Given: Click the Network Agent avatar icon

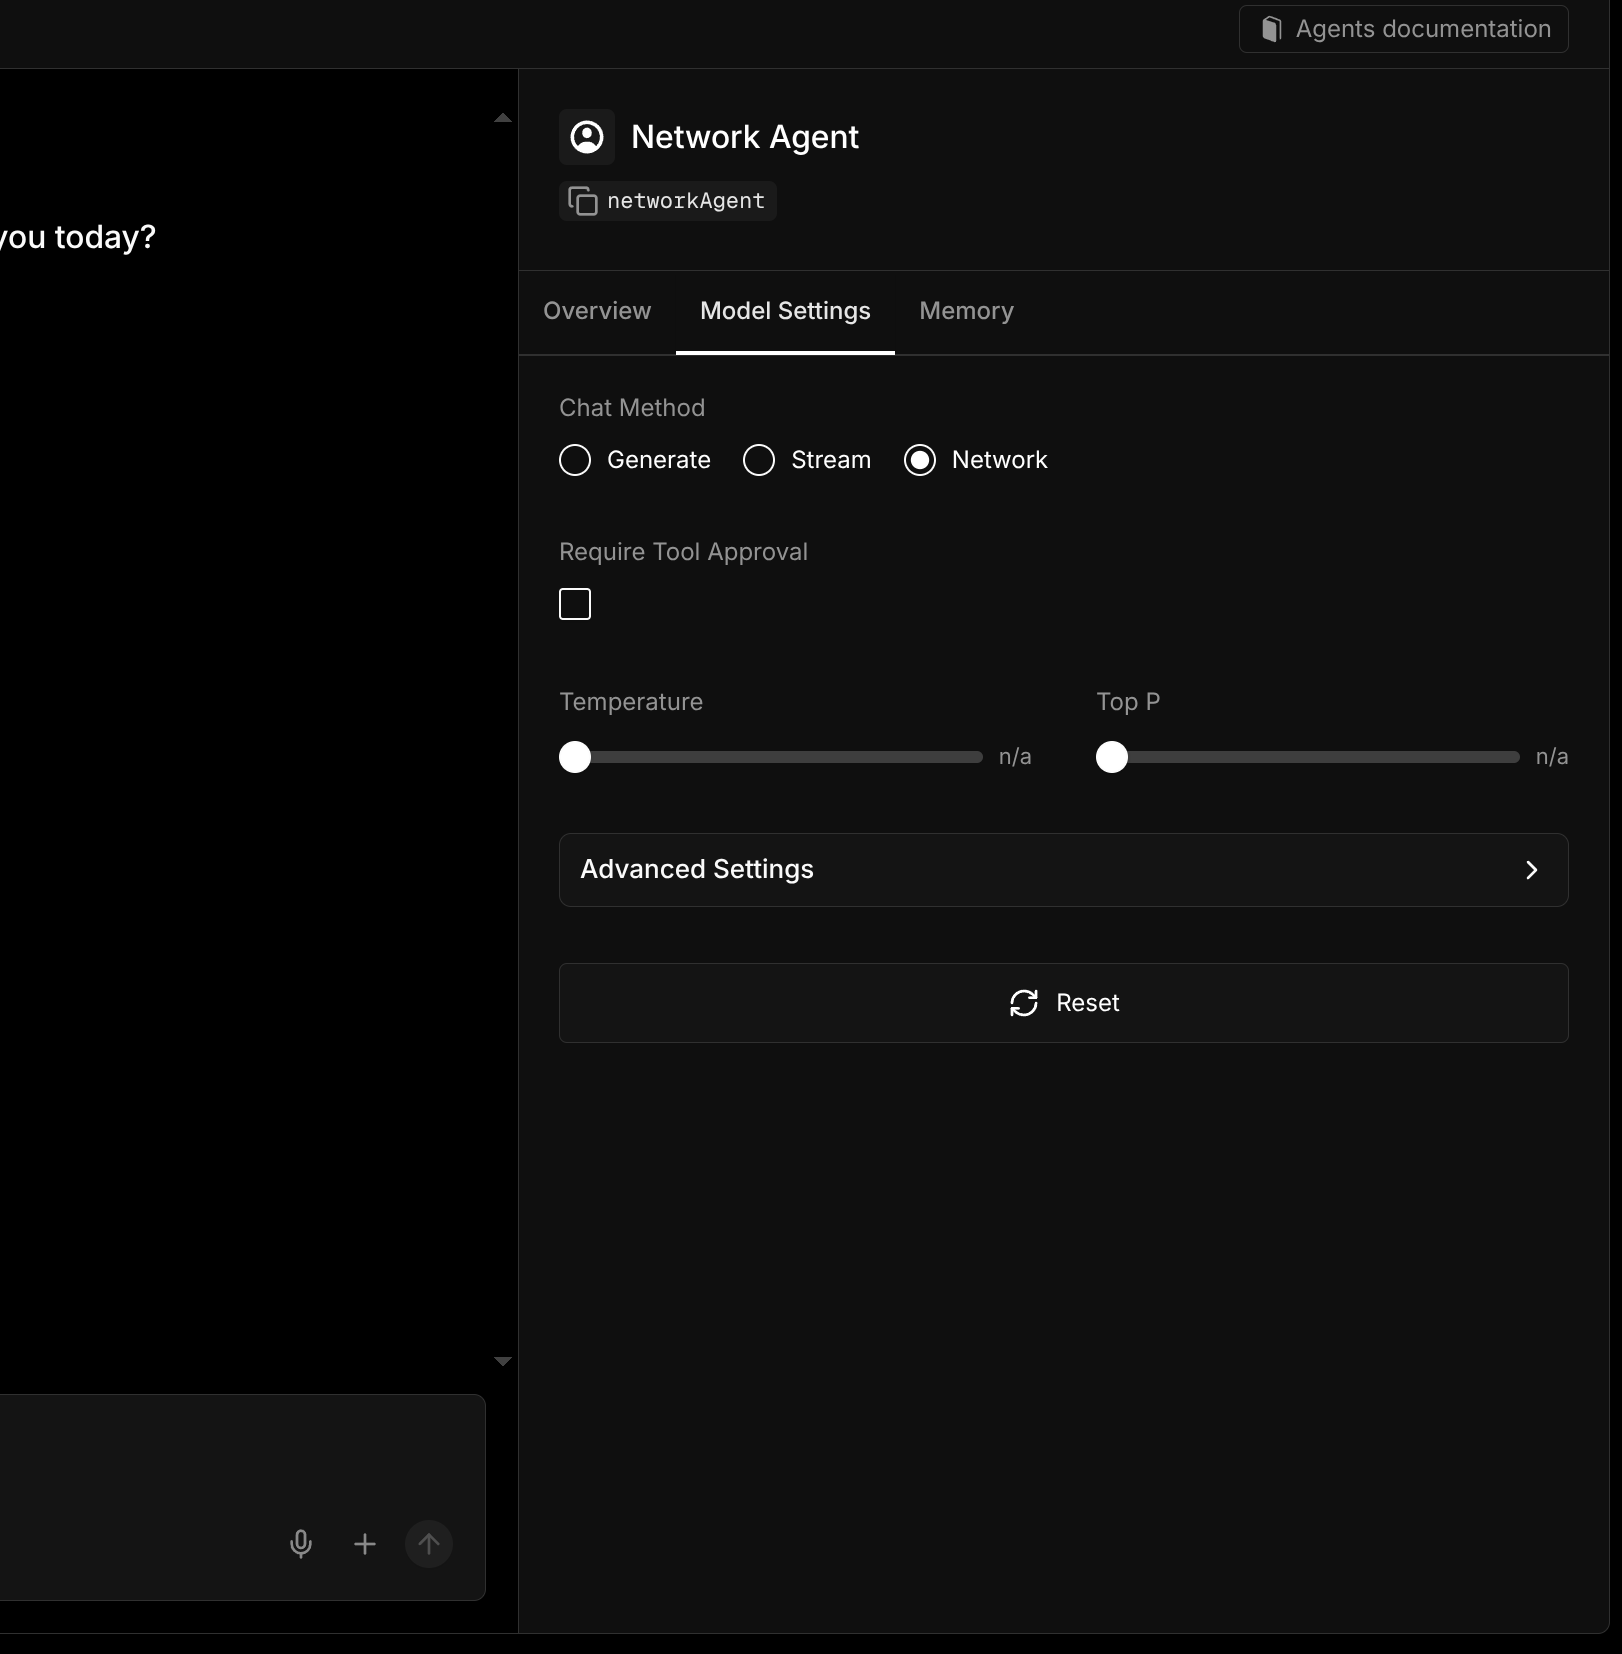Looking at the screenshot, I should pyautogui.click(x=587, y=137).
